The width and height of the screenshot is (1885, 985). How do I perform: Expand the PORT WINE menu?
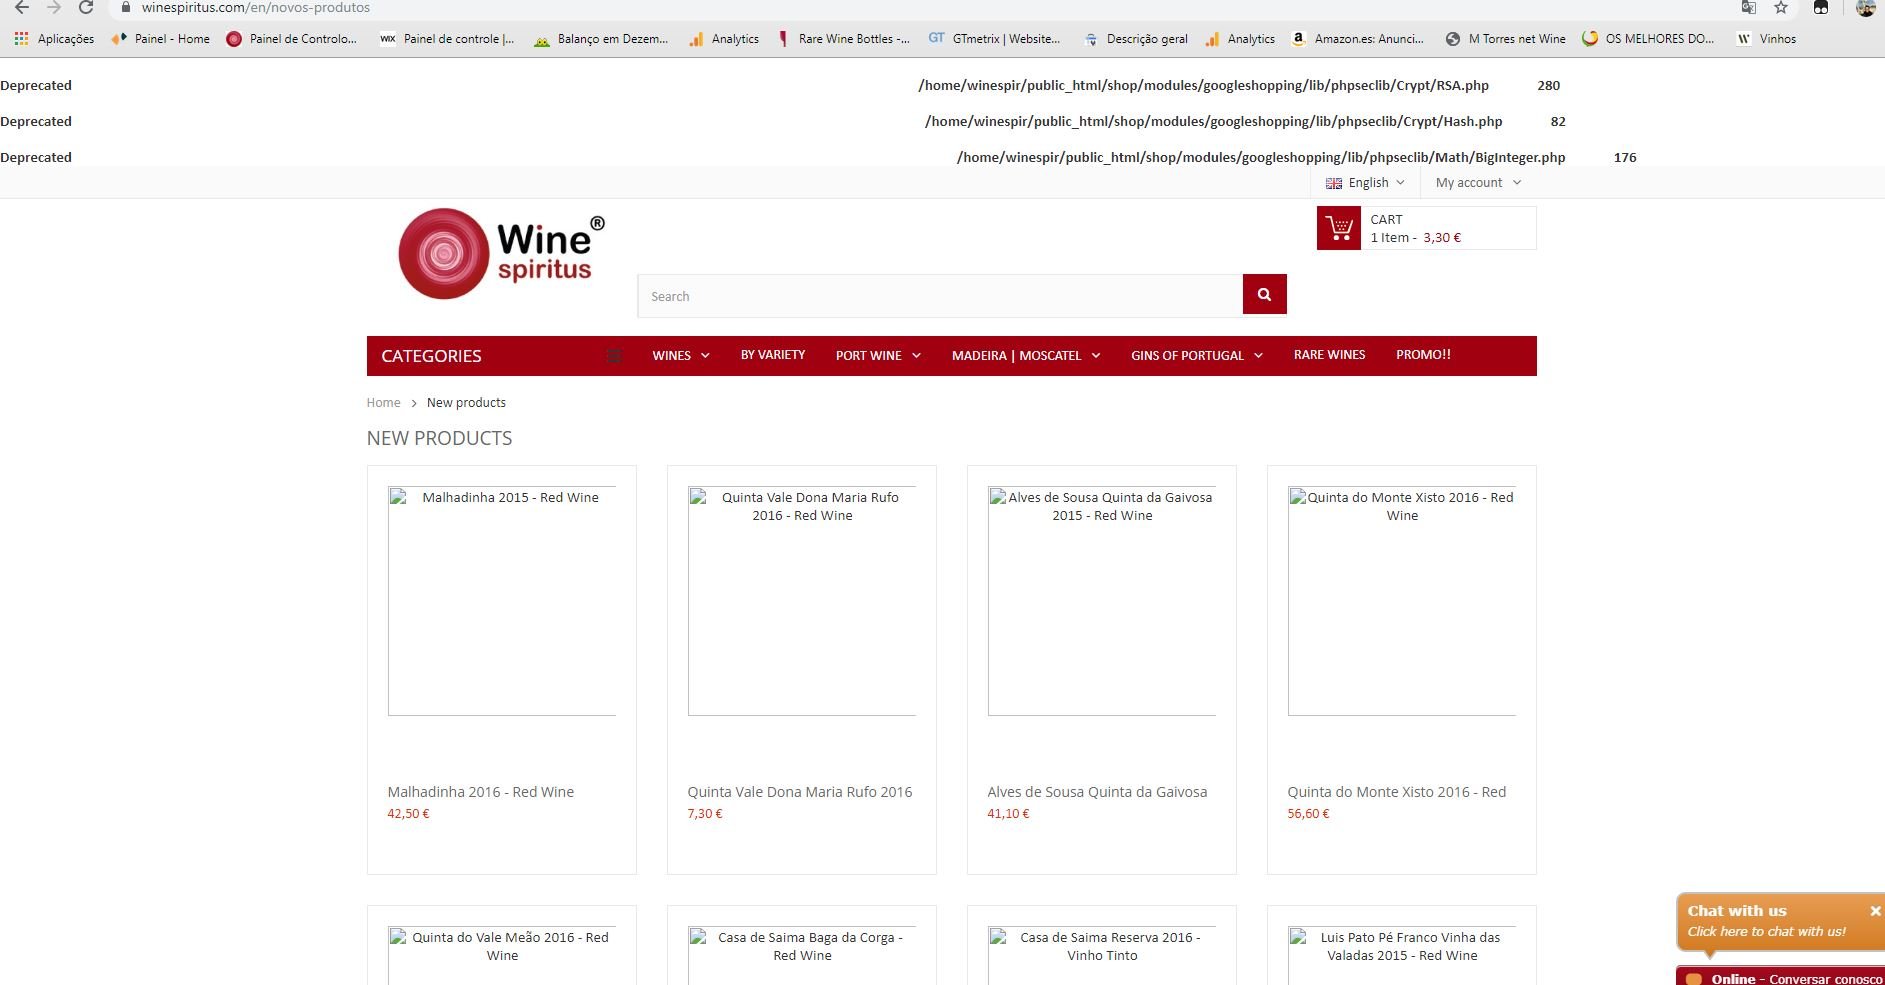(x=878, y=356)
